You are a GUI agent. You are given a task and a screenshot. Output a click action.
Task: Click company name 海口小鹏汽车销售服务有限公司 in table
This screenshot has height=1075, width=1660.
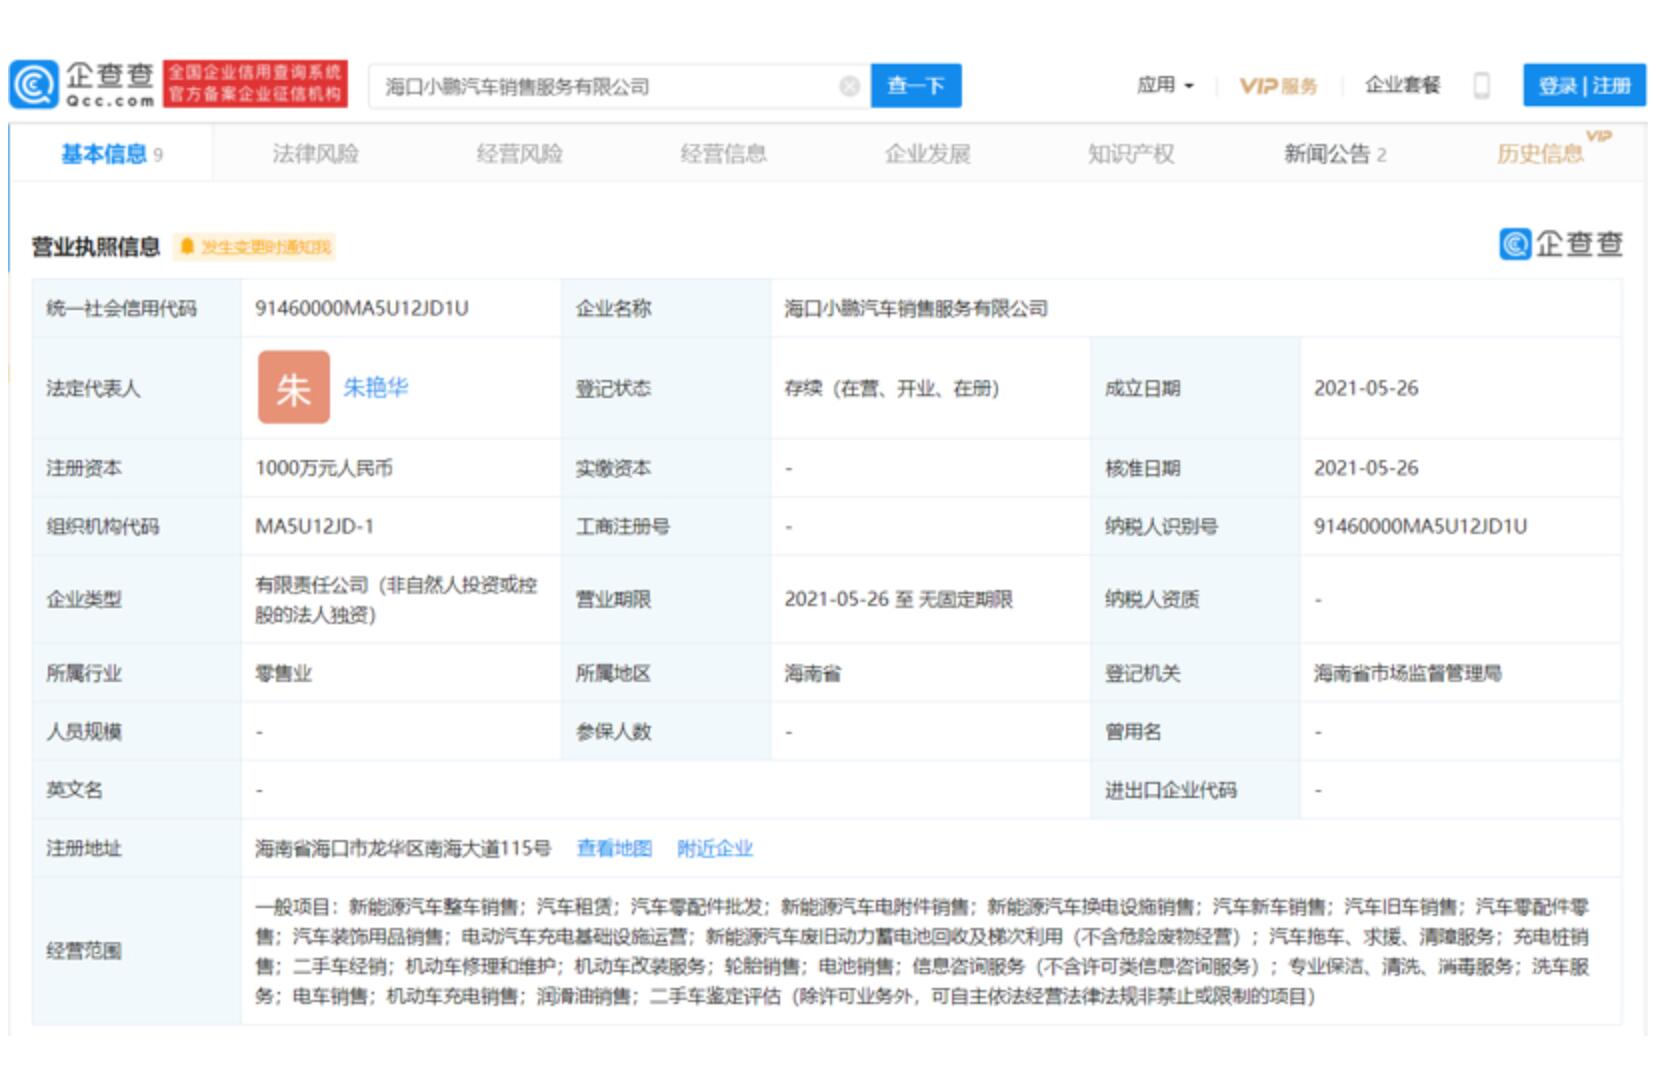tap(916, 308)
